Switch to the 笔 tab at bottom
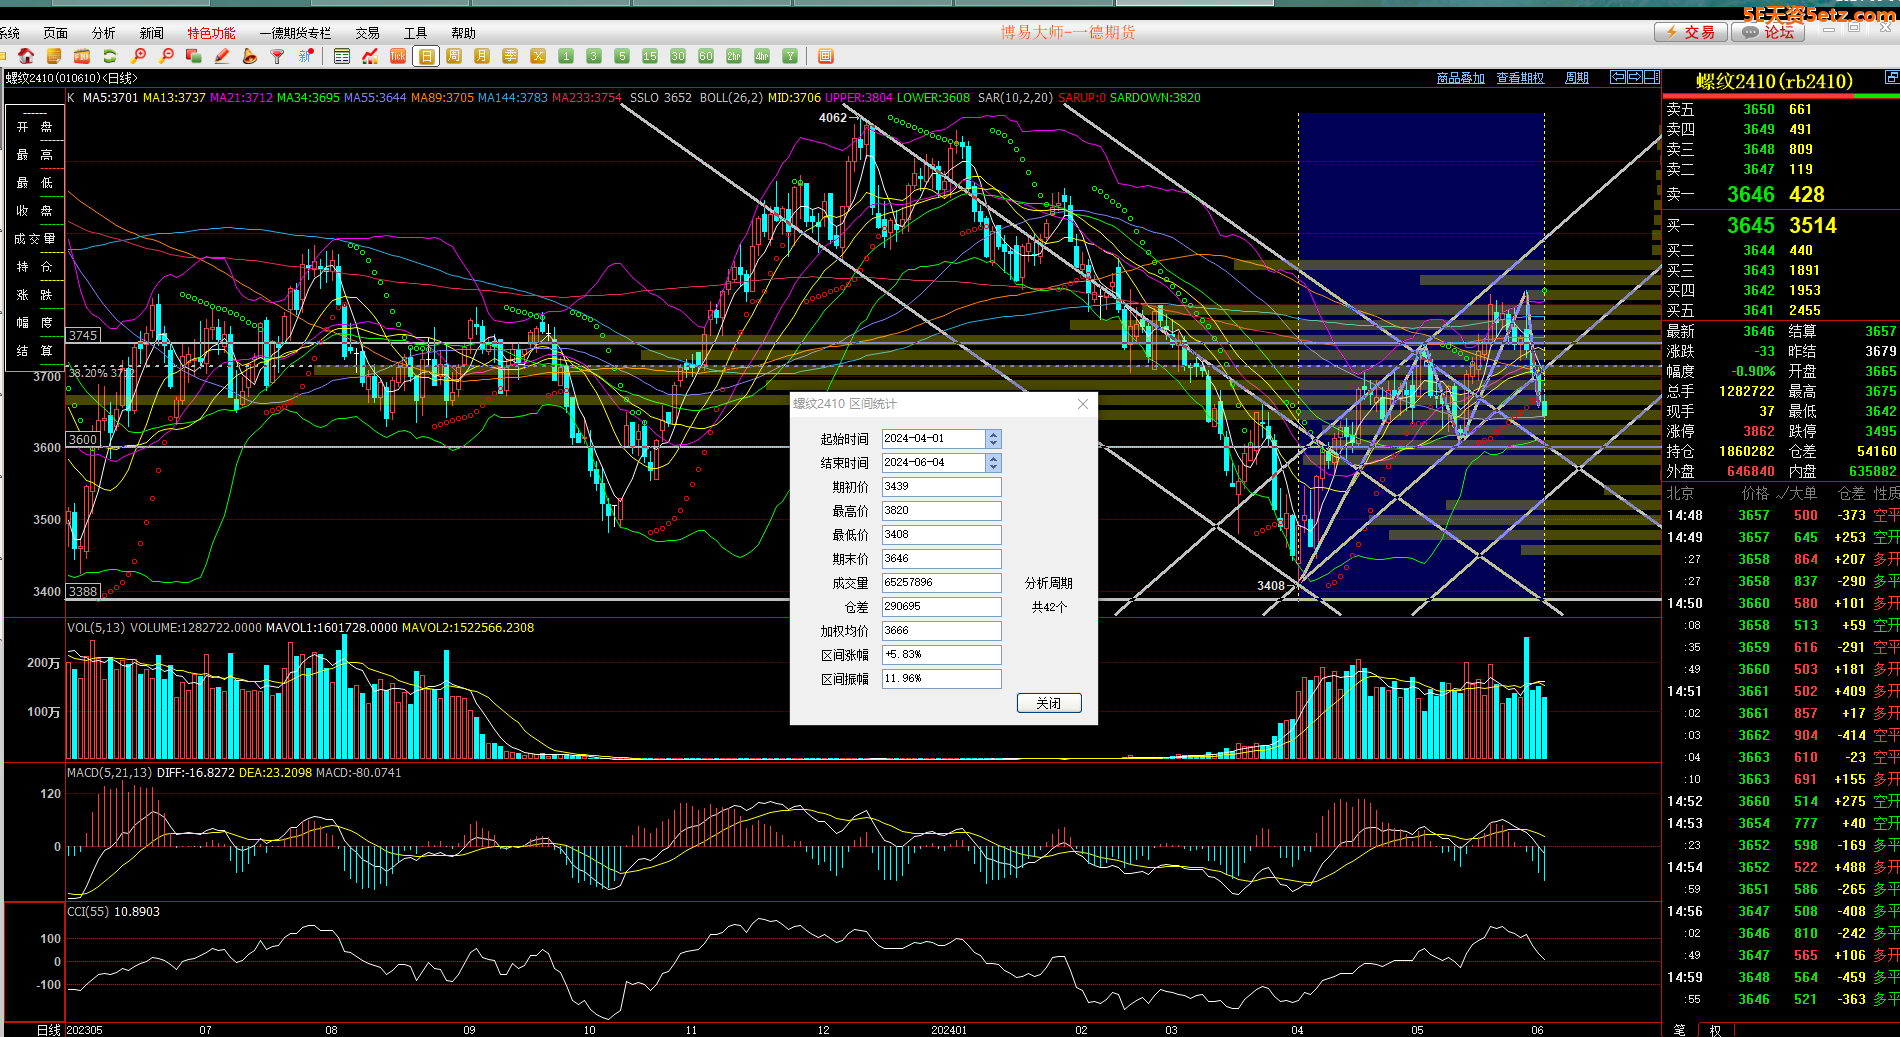1900x1037 pixels. click(1679, 1030)
